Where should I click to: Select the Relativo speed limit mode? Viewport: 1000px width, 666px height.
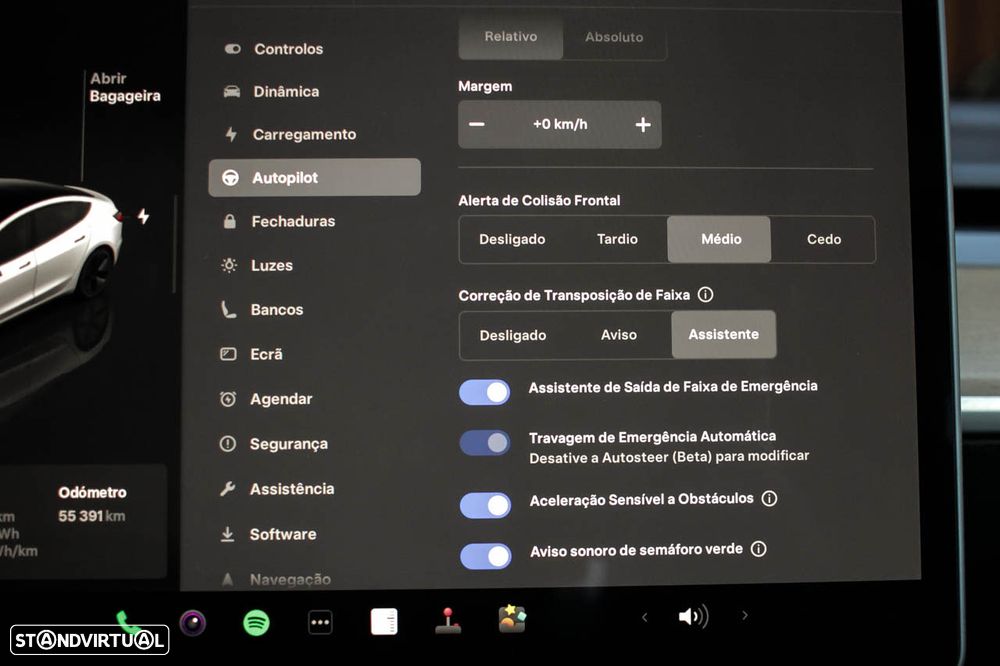[x=511, y=37]
